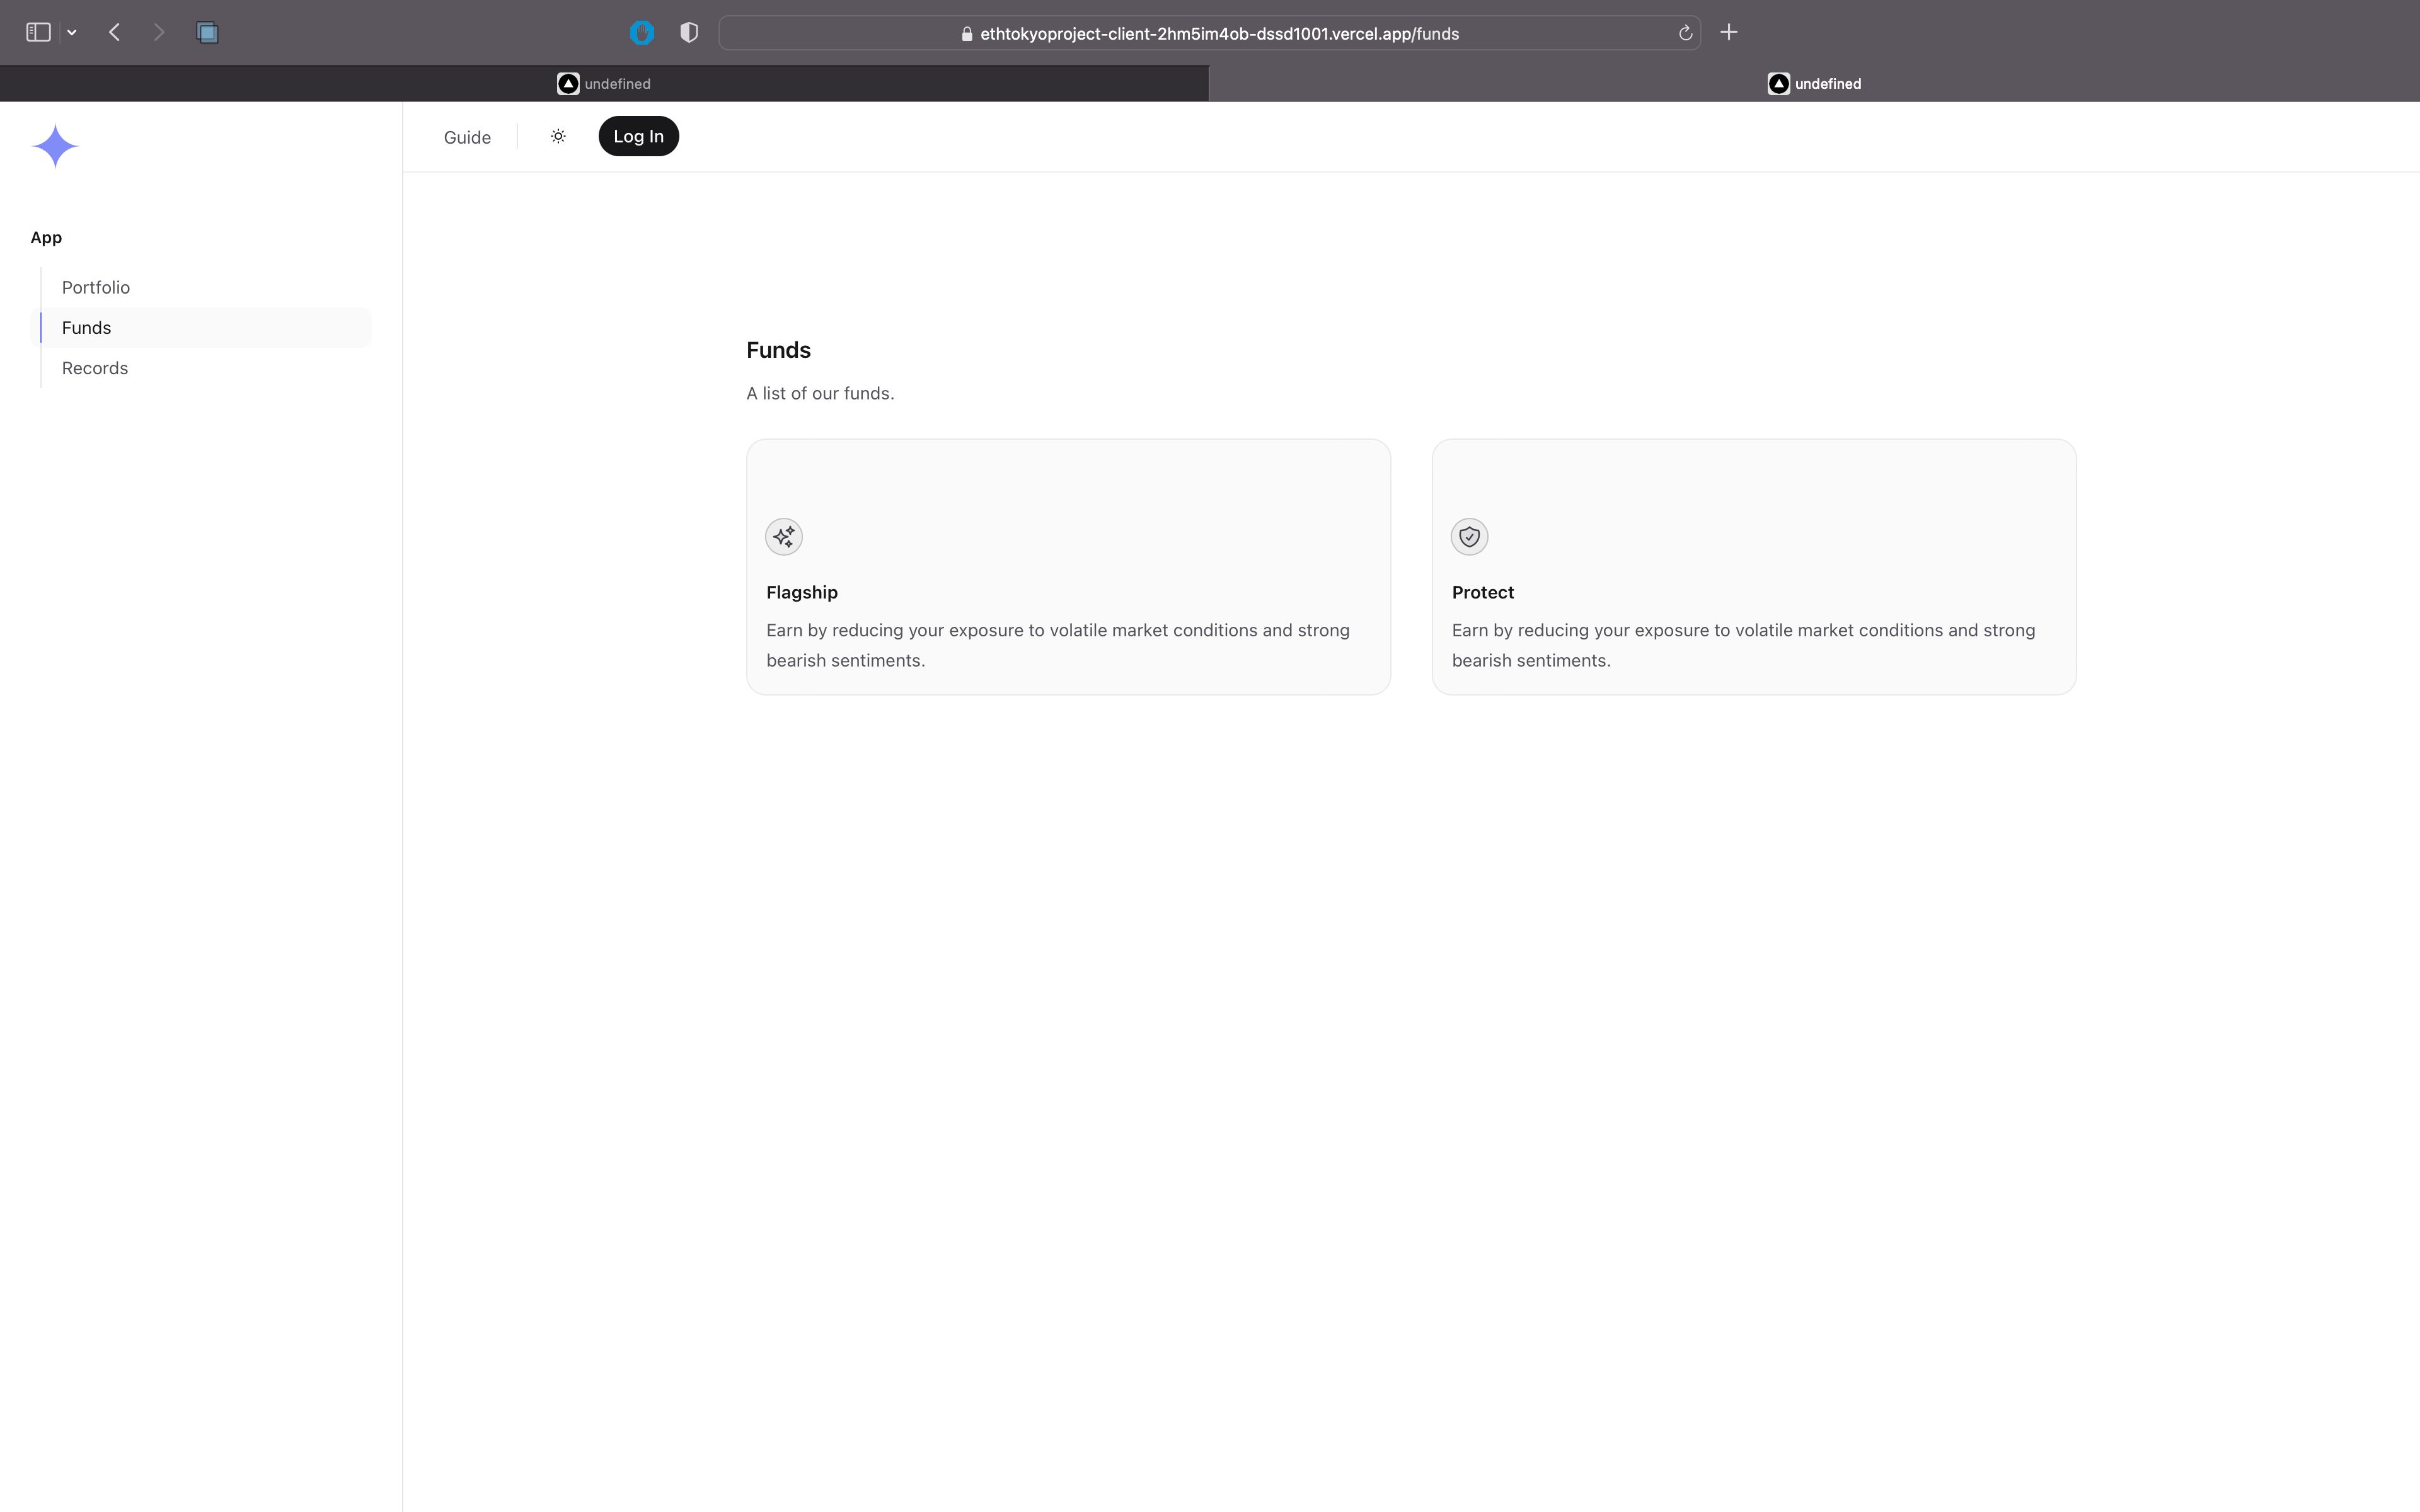This screenshot has height=1512, width=2420.
Task: Click the Protect fund shield icon
Action: [x=1469, y=535]
